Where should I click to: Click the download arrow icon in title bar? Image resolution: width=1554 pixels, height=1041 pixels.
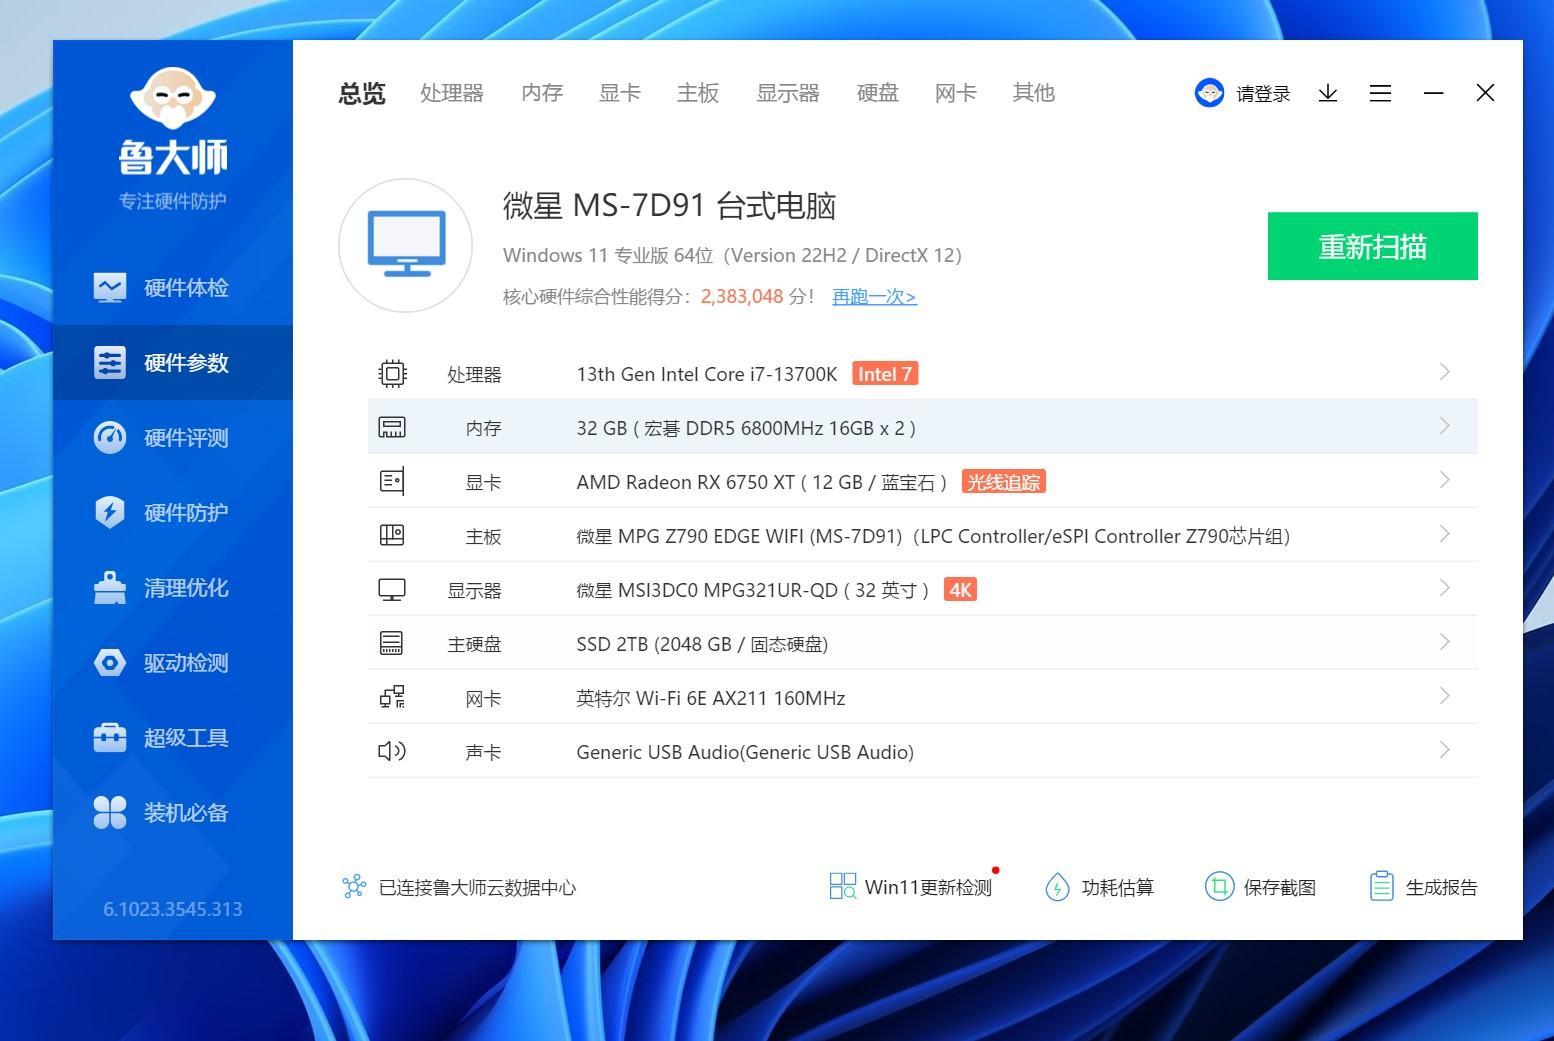tap(1328, 93)
